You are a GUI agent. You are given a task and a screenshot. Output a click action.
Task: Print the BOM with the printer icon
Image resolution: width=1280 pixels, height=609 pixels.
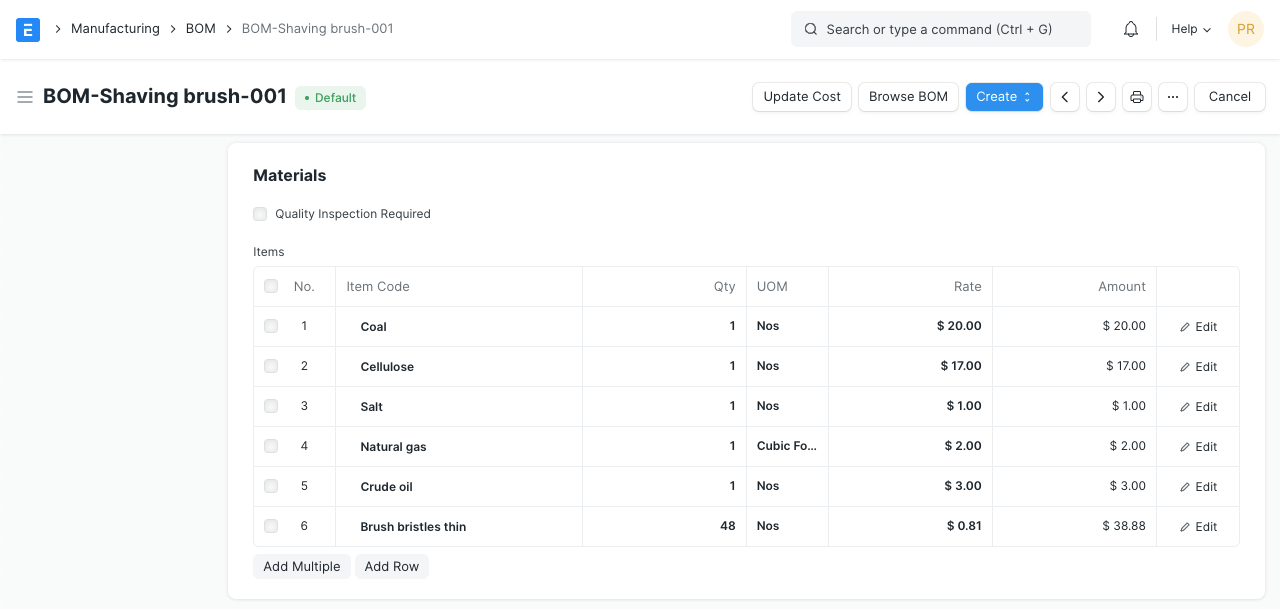(x=1136, y=97)
